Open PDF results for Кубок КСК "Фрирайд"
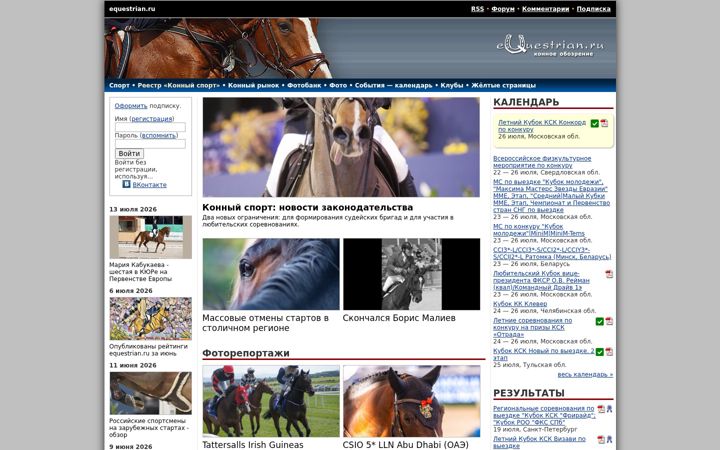720x450 pixels. [x=601, y=409]
